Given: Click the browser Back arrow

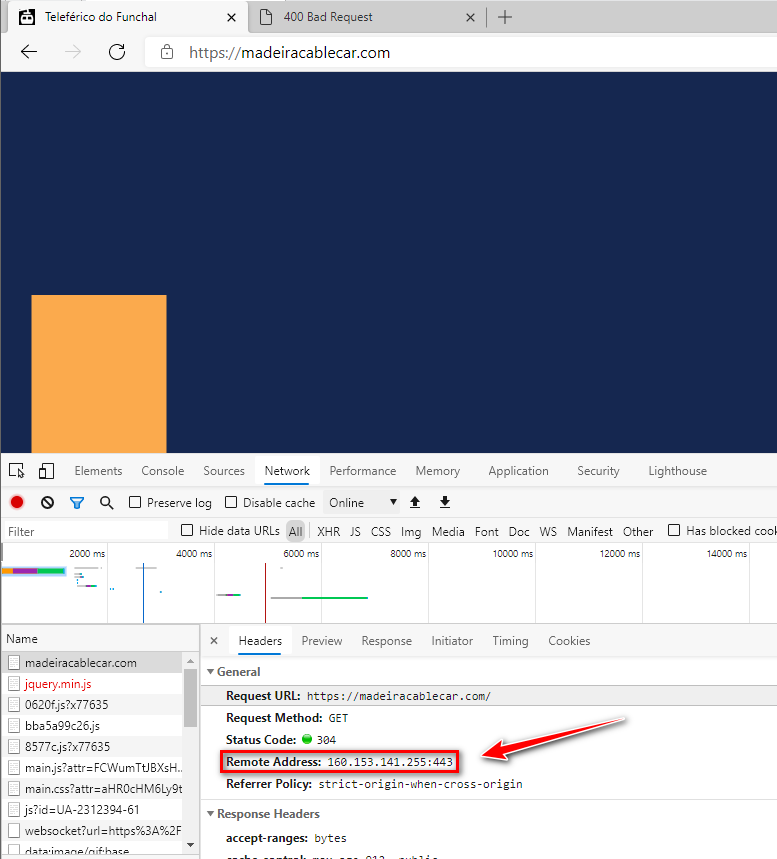Looking at the screenshot, I should [x=28, y=52].
